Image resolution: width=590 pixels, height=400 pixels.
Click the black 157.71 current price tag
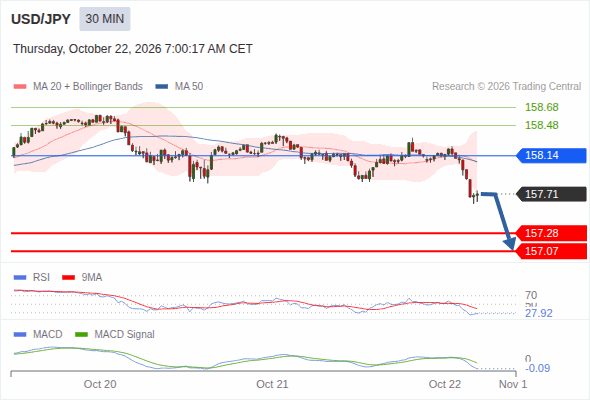(551, 194)
